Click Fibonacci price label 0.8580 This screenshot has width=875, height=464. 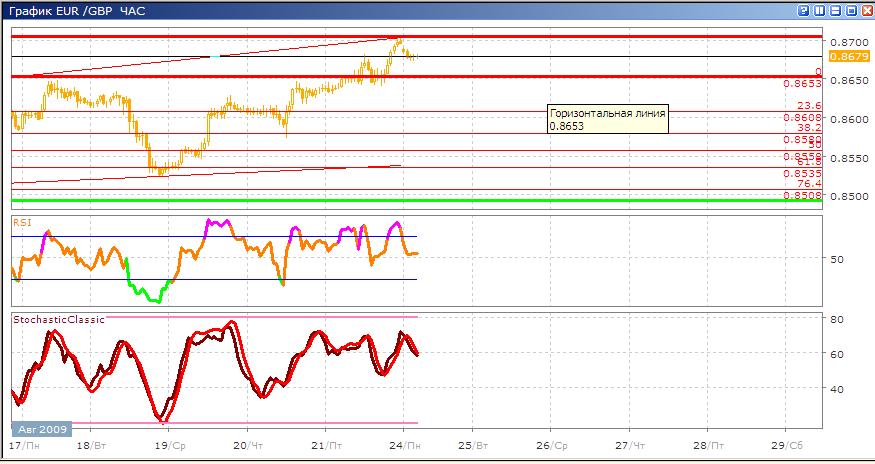[802, 140]
